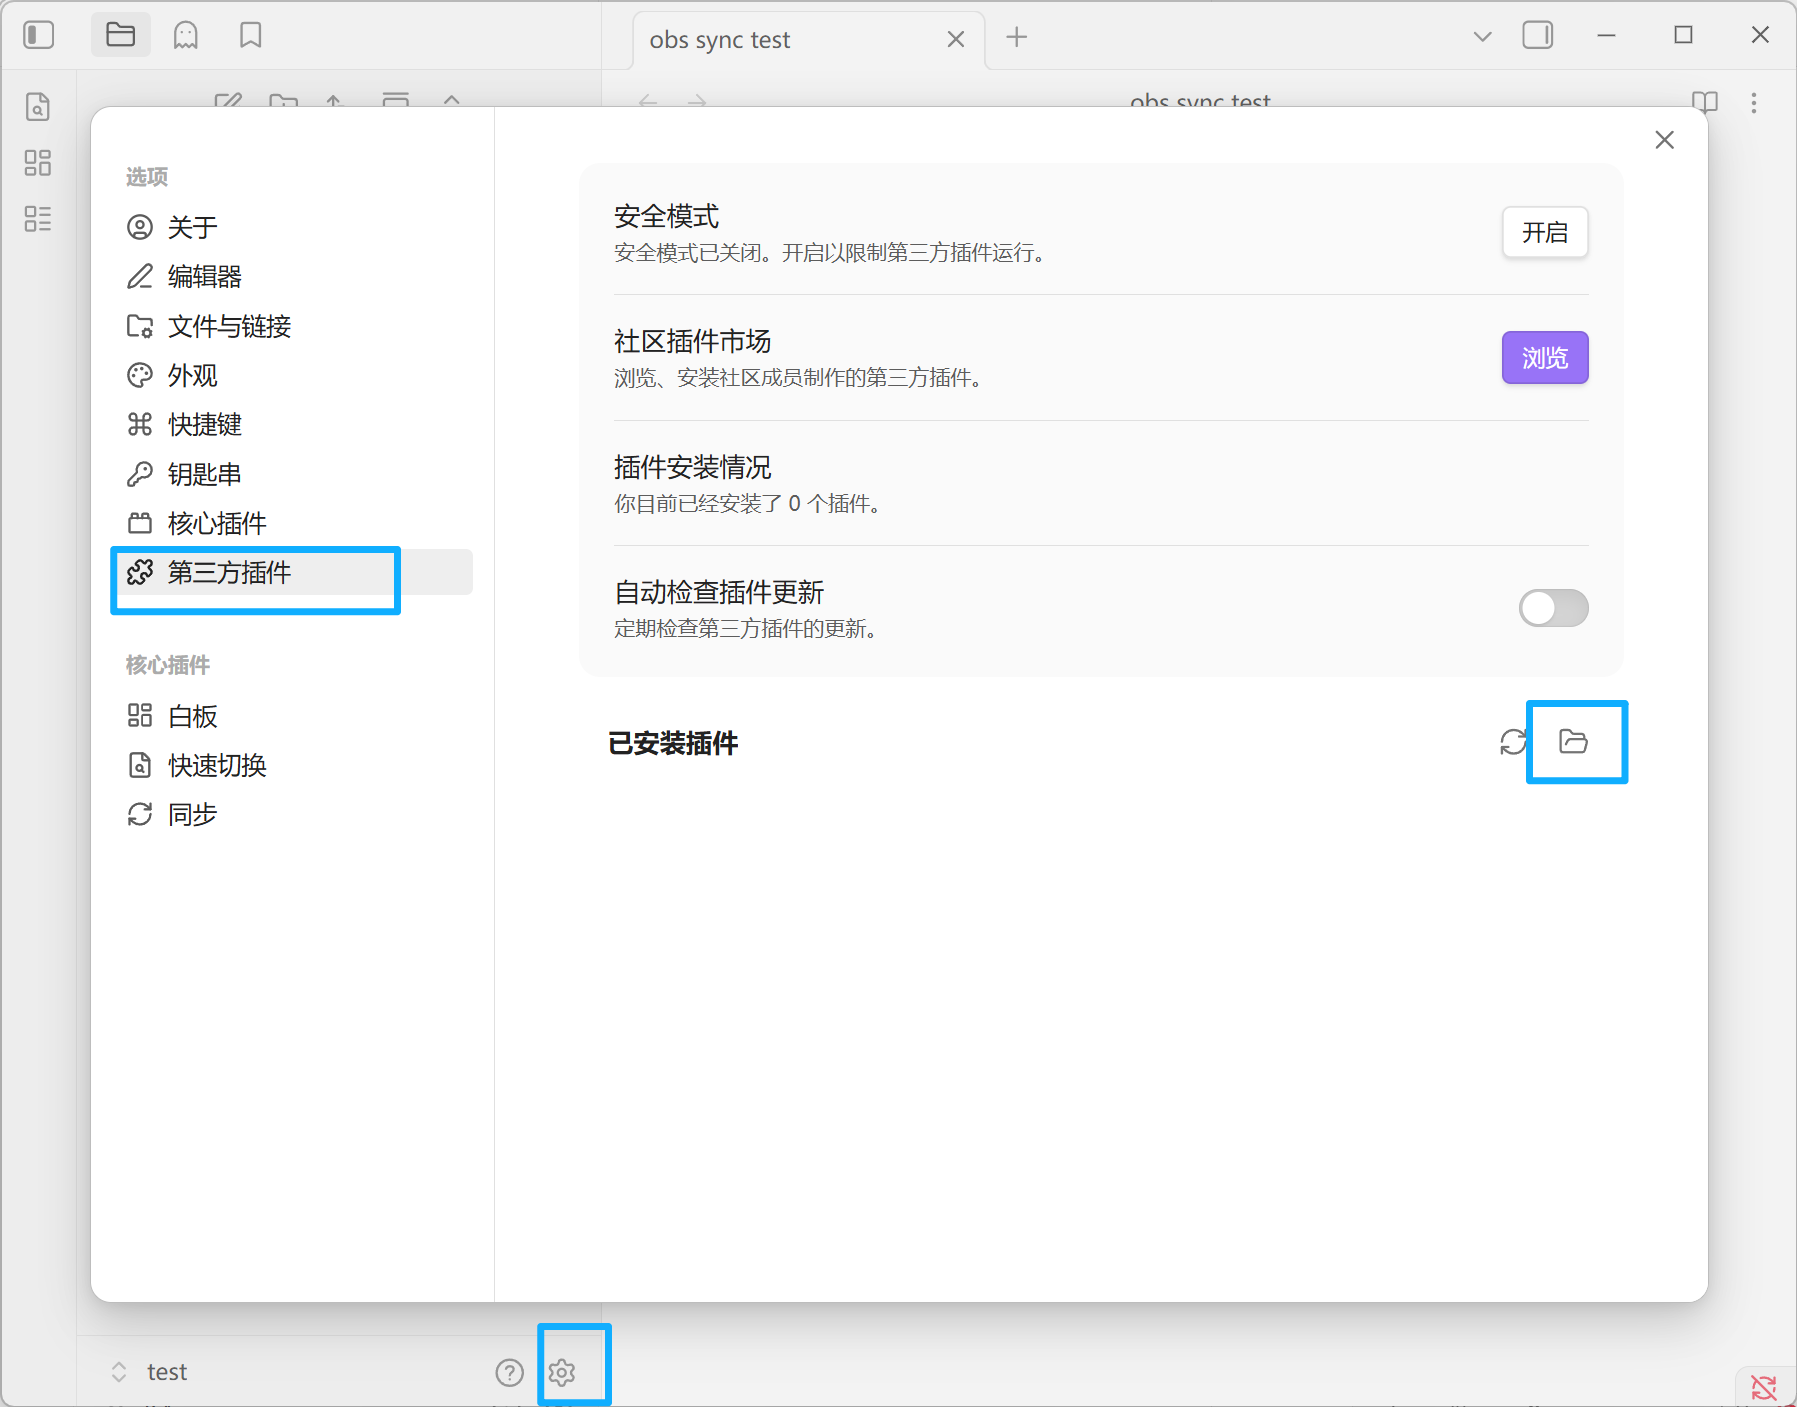This screenshot has width=1797, height=1407.
Task: Open help question mark icon
Action: click(x=509, y=1372)
